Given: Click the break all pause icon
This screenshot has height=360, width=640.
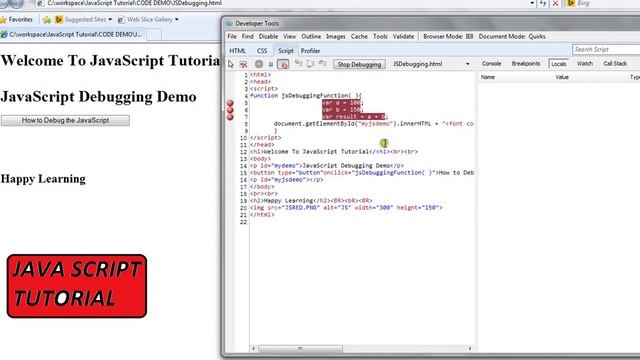Looking at the screenshot, I should click(271, 64).
